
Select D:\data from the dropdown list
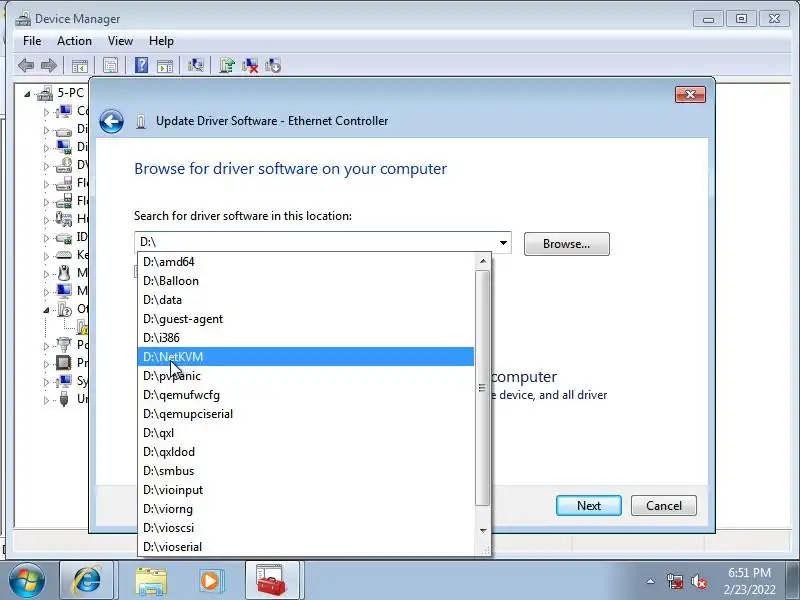click(306, 299)
